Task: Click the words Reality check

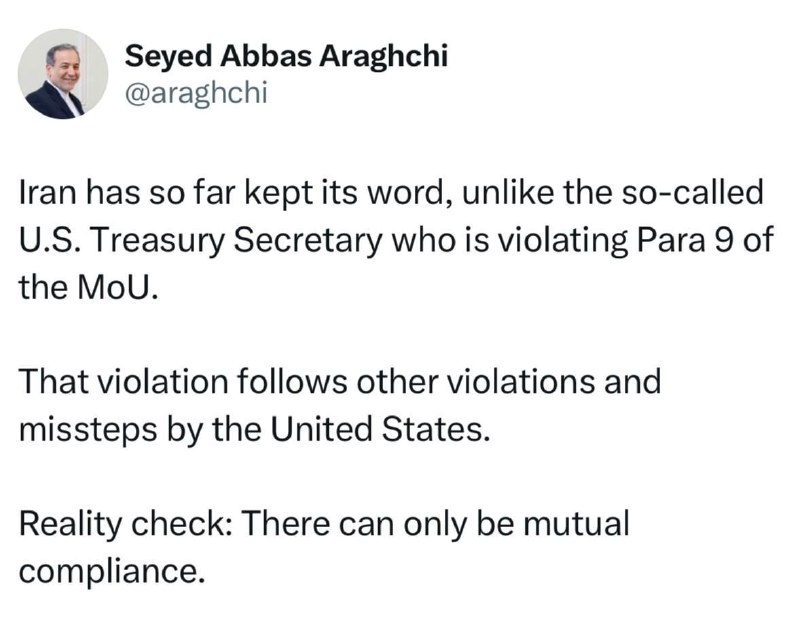Action: click(125, 524)
